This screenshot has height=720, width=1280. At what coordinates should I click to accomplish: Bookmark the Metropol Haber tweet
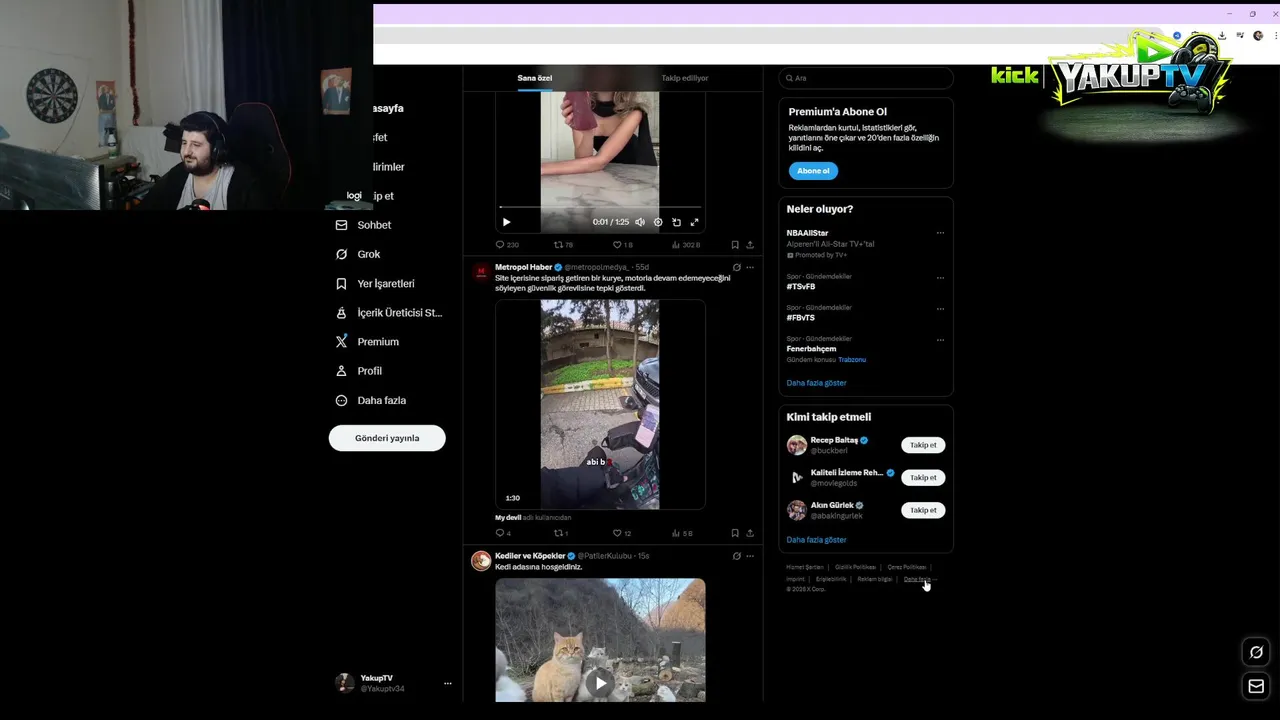[735, 533]
